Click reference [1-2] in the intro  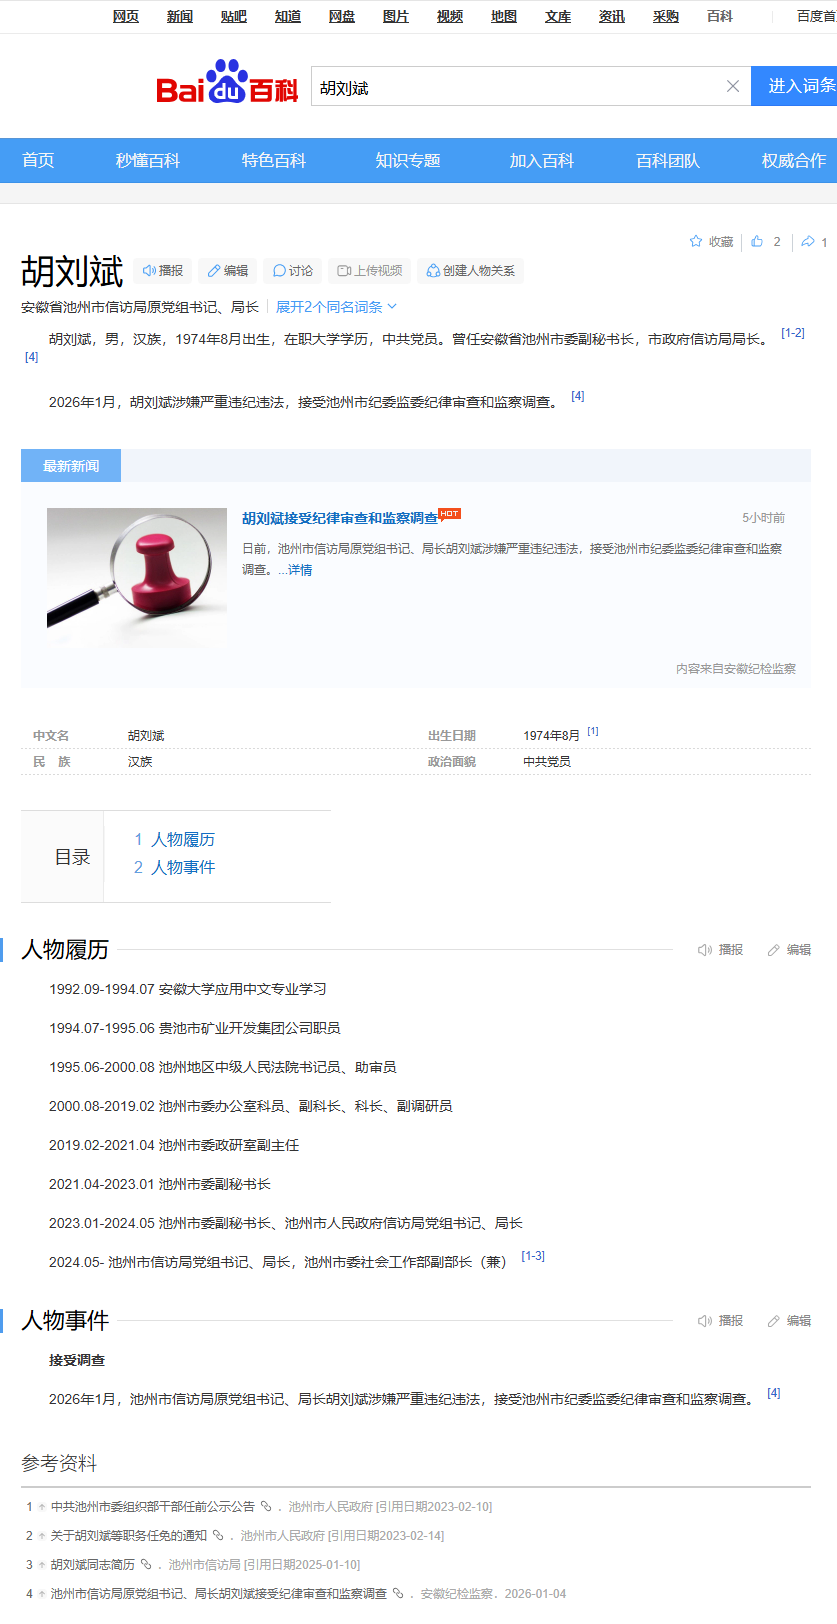pyautogui.click(x=793, y=333)
